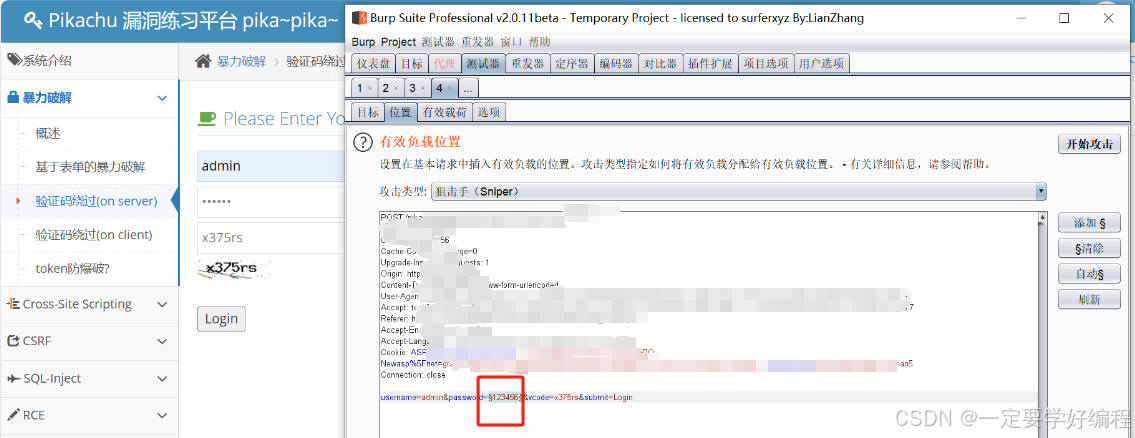Click the captcha input field showing x375rs

click(271, 238)
